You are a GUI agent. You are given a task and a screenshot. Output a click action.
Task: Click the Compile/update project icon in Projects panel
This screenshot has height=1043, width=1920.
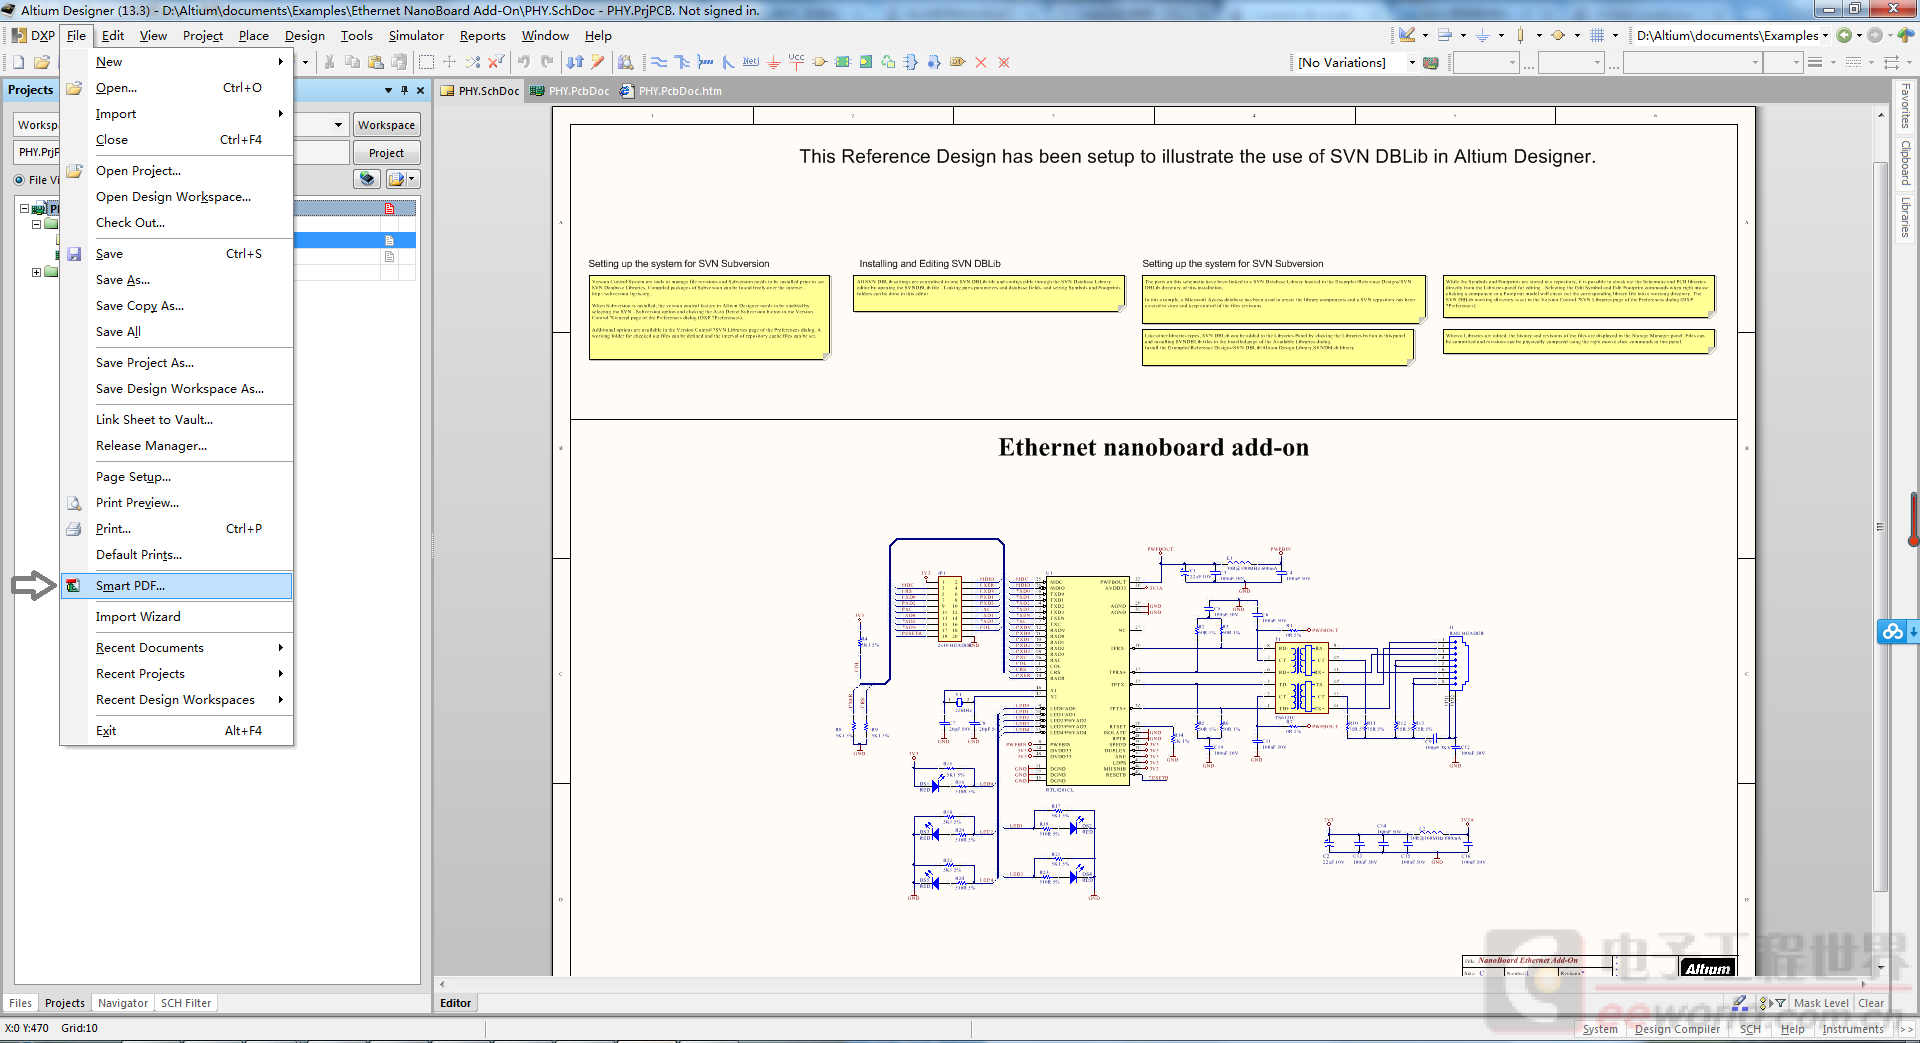click(368, 179)
